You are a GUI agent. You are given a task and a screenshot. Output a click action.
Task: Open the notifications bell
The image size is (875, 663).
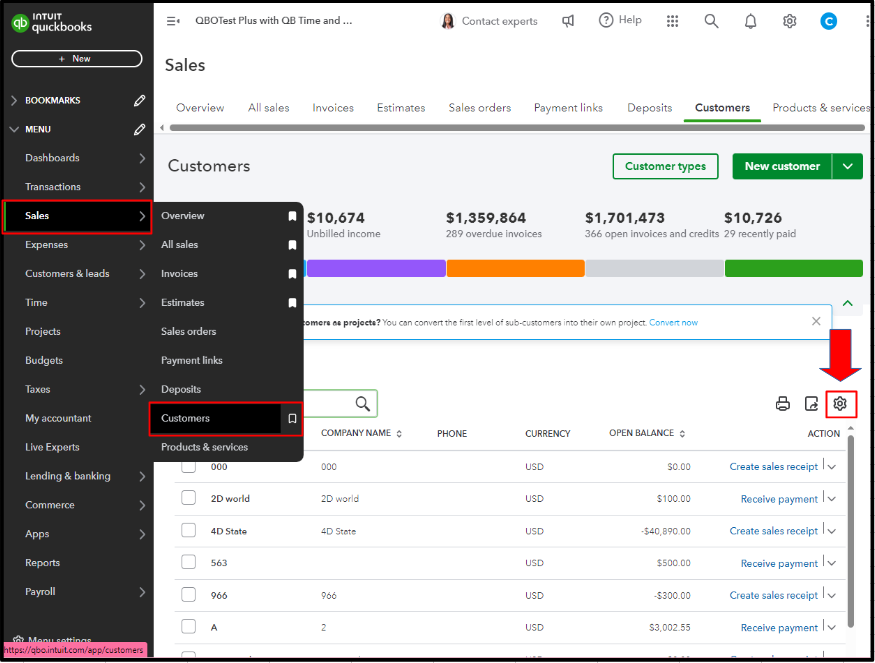[x=751, y=21]
